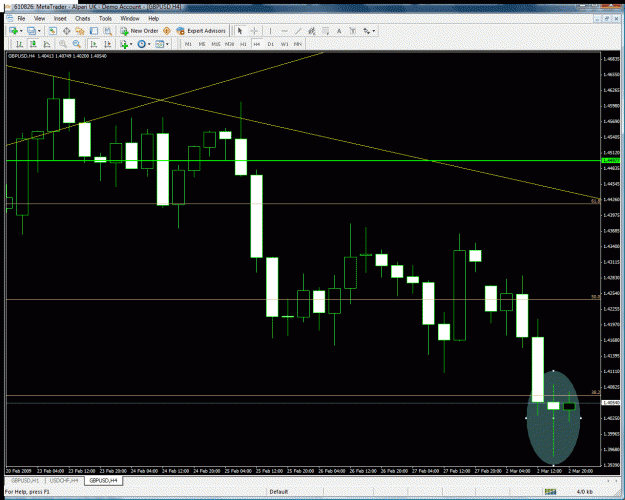This screenshot has height=500, width=625.
Task: Click the 'For Help, press F1' status text
Action: [27, 492]
